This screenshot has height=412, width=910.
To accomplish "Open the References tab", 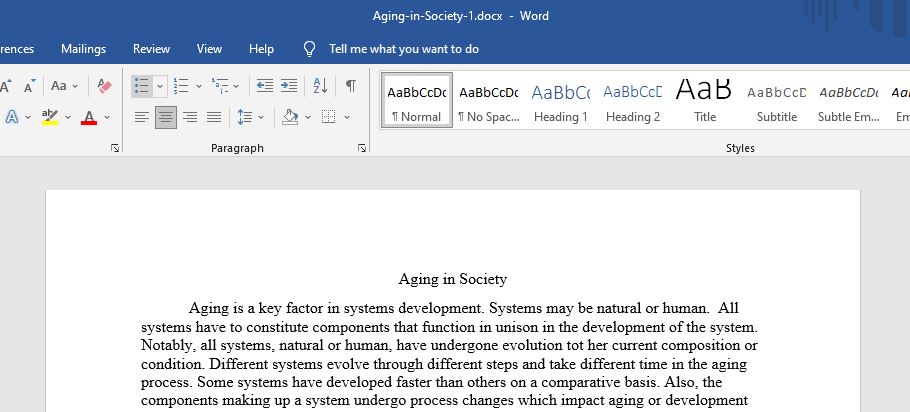I will [x=16, y=49].
